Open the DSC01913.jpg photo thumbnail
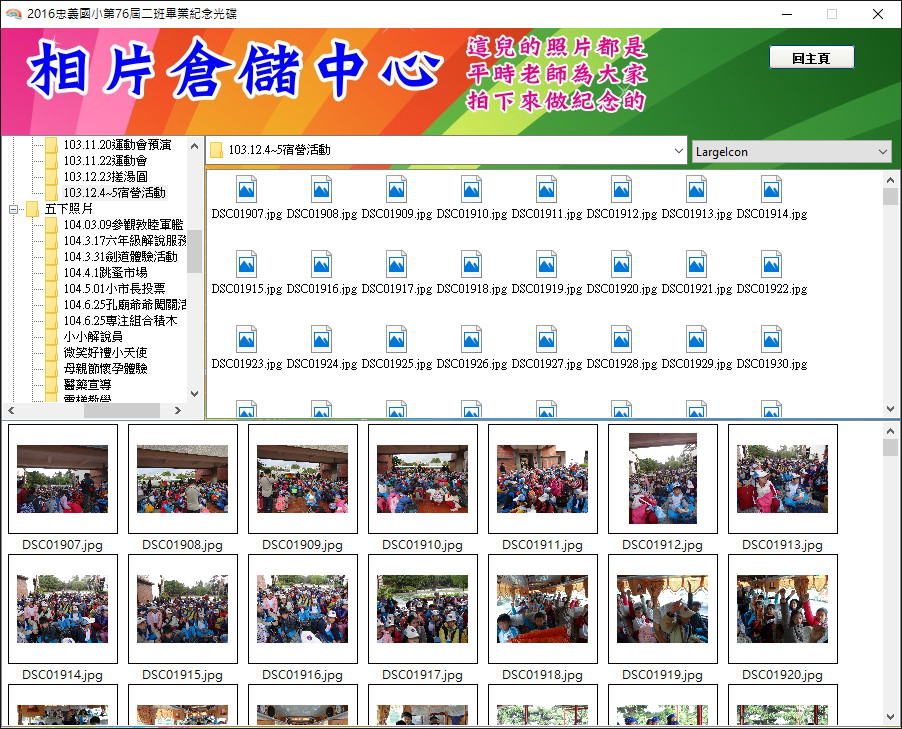902x729 pixels. pos(782,479)
